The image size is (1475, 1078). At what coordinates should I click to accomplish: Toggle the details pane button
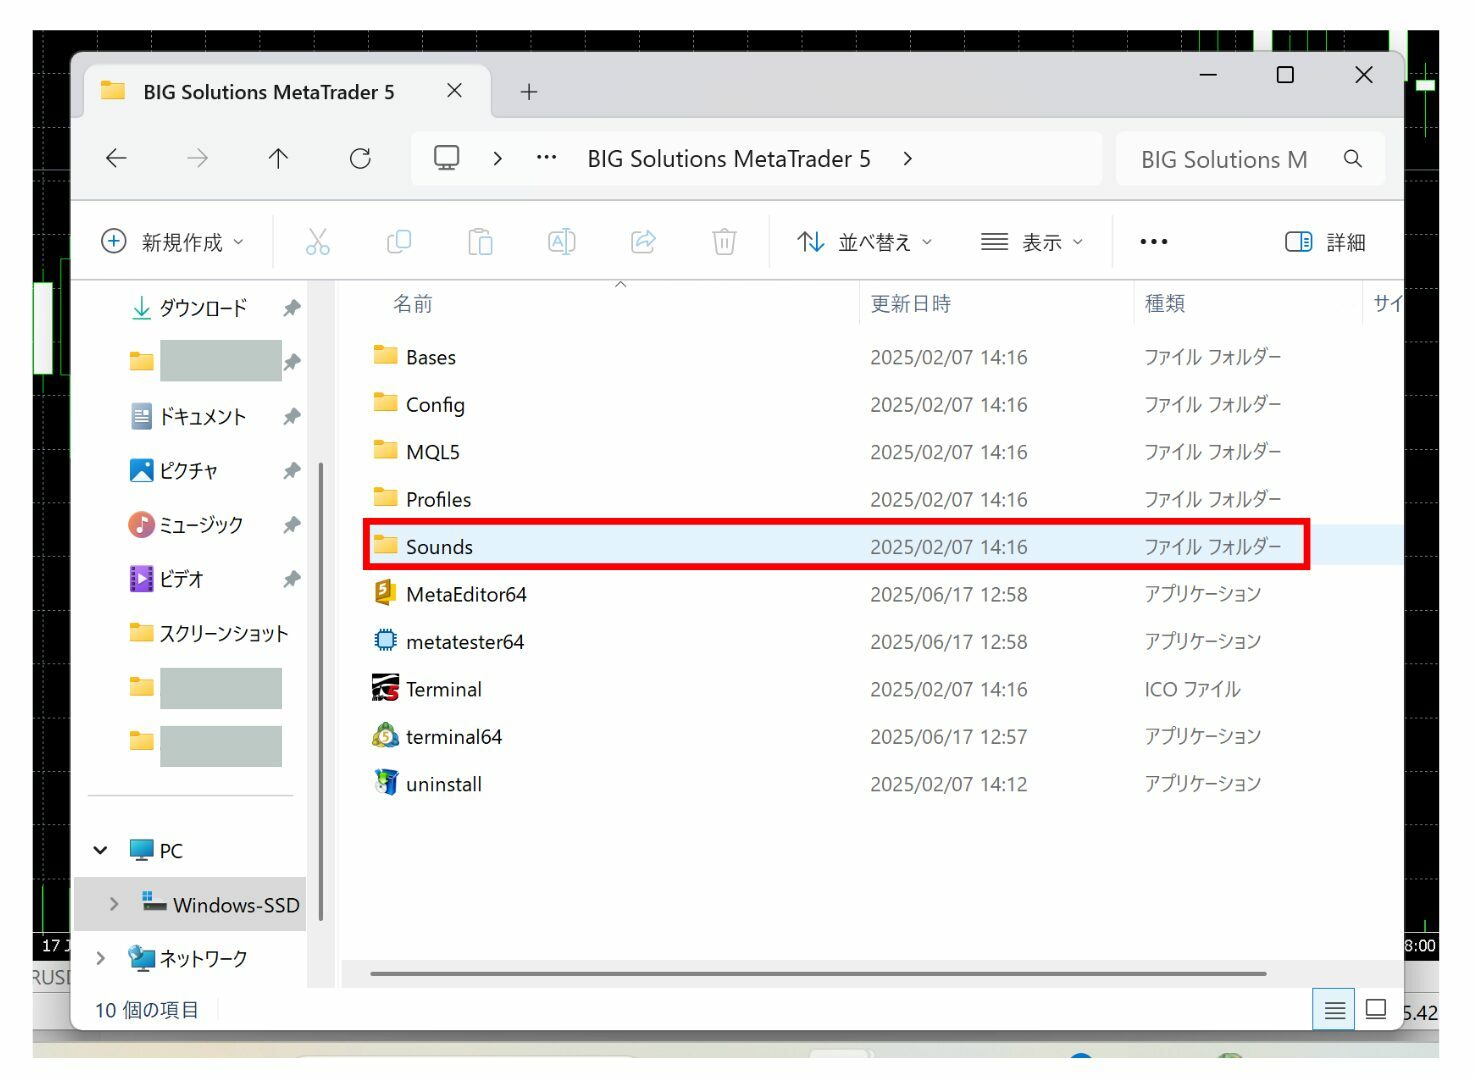[x=1324, y=242]
